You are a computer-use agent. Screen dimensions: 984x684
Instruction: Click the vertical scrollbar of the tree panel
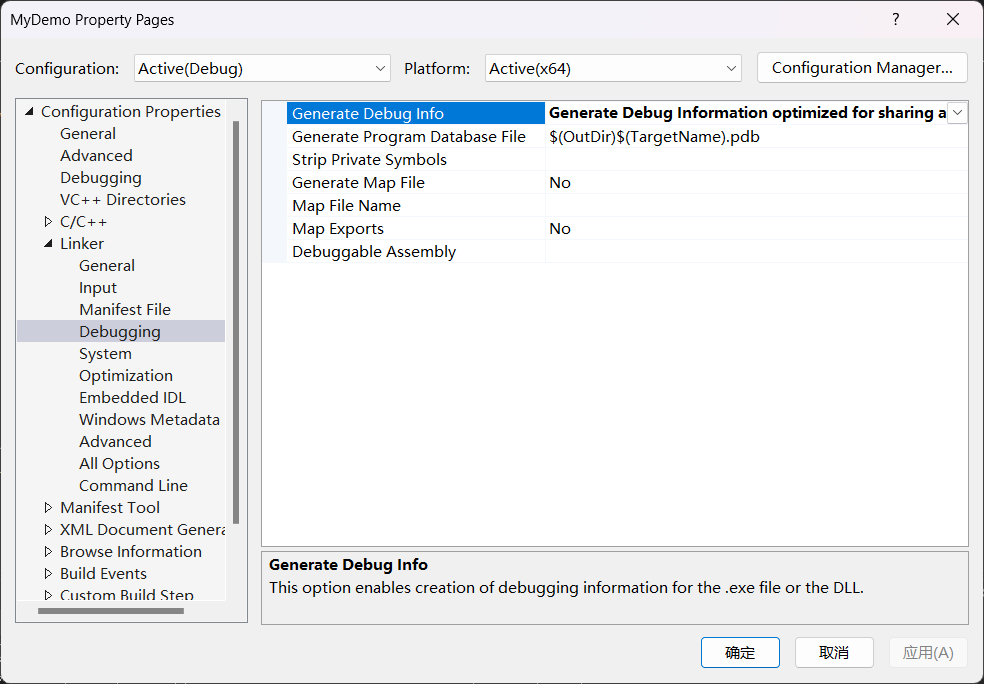coord(236,323)
